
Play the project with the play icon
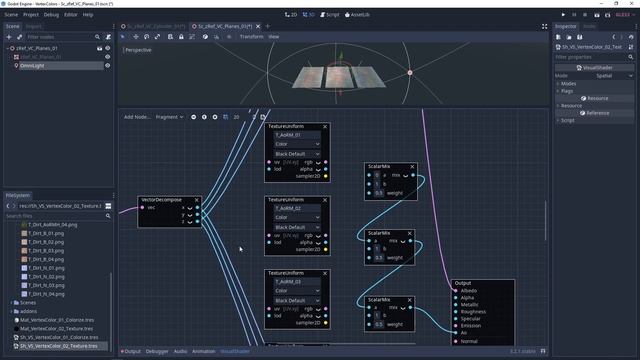pyautogui.click(x=563, y=15)
